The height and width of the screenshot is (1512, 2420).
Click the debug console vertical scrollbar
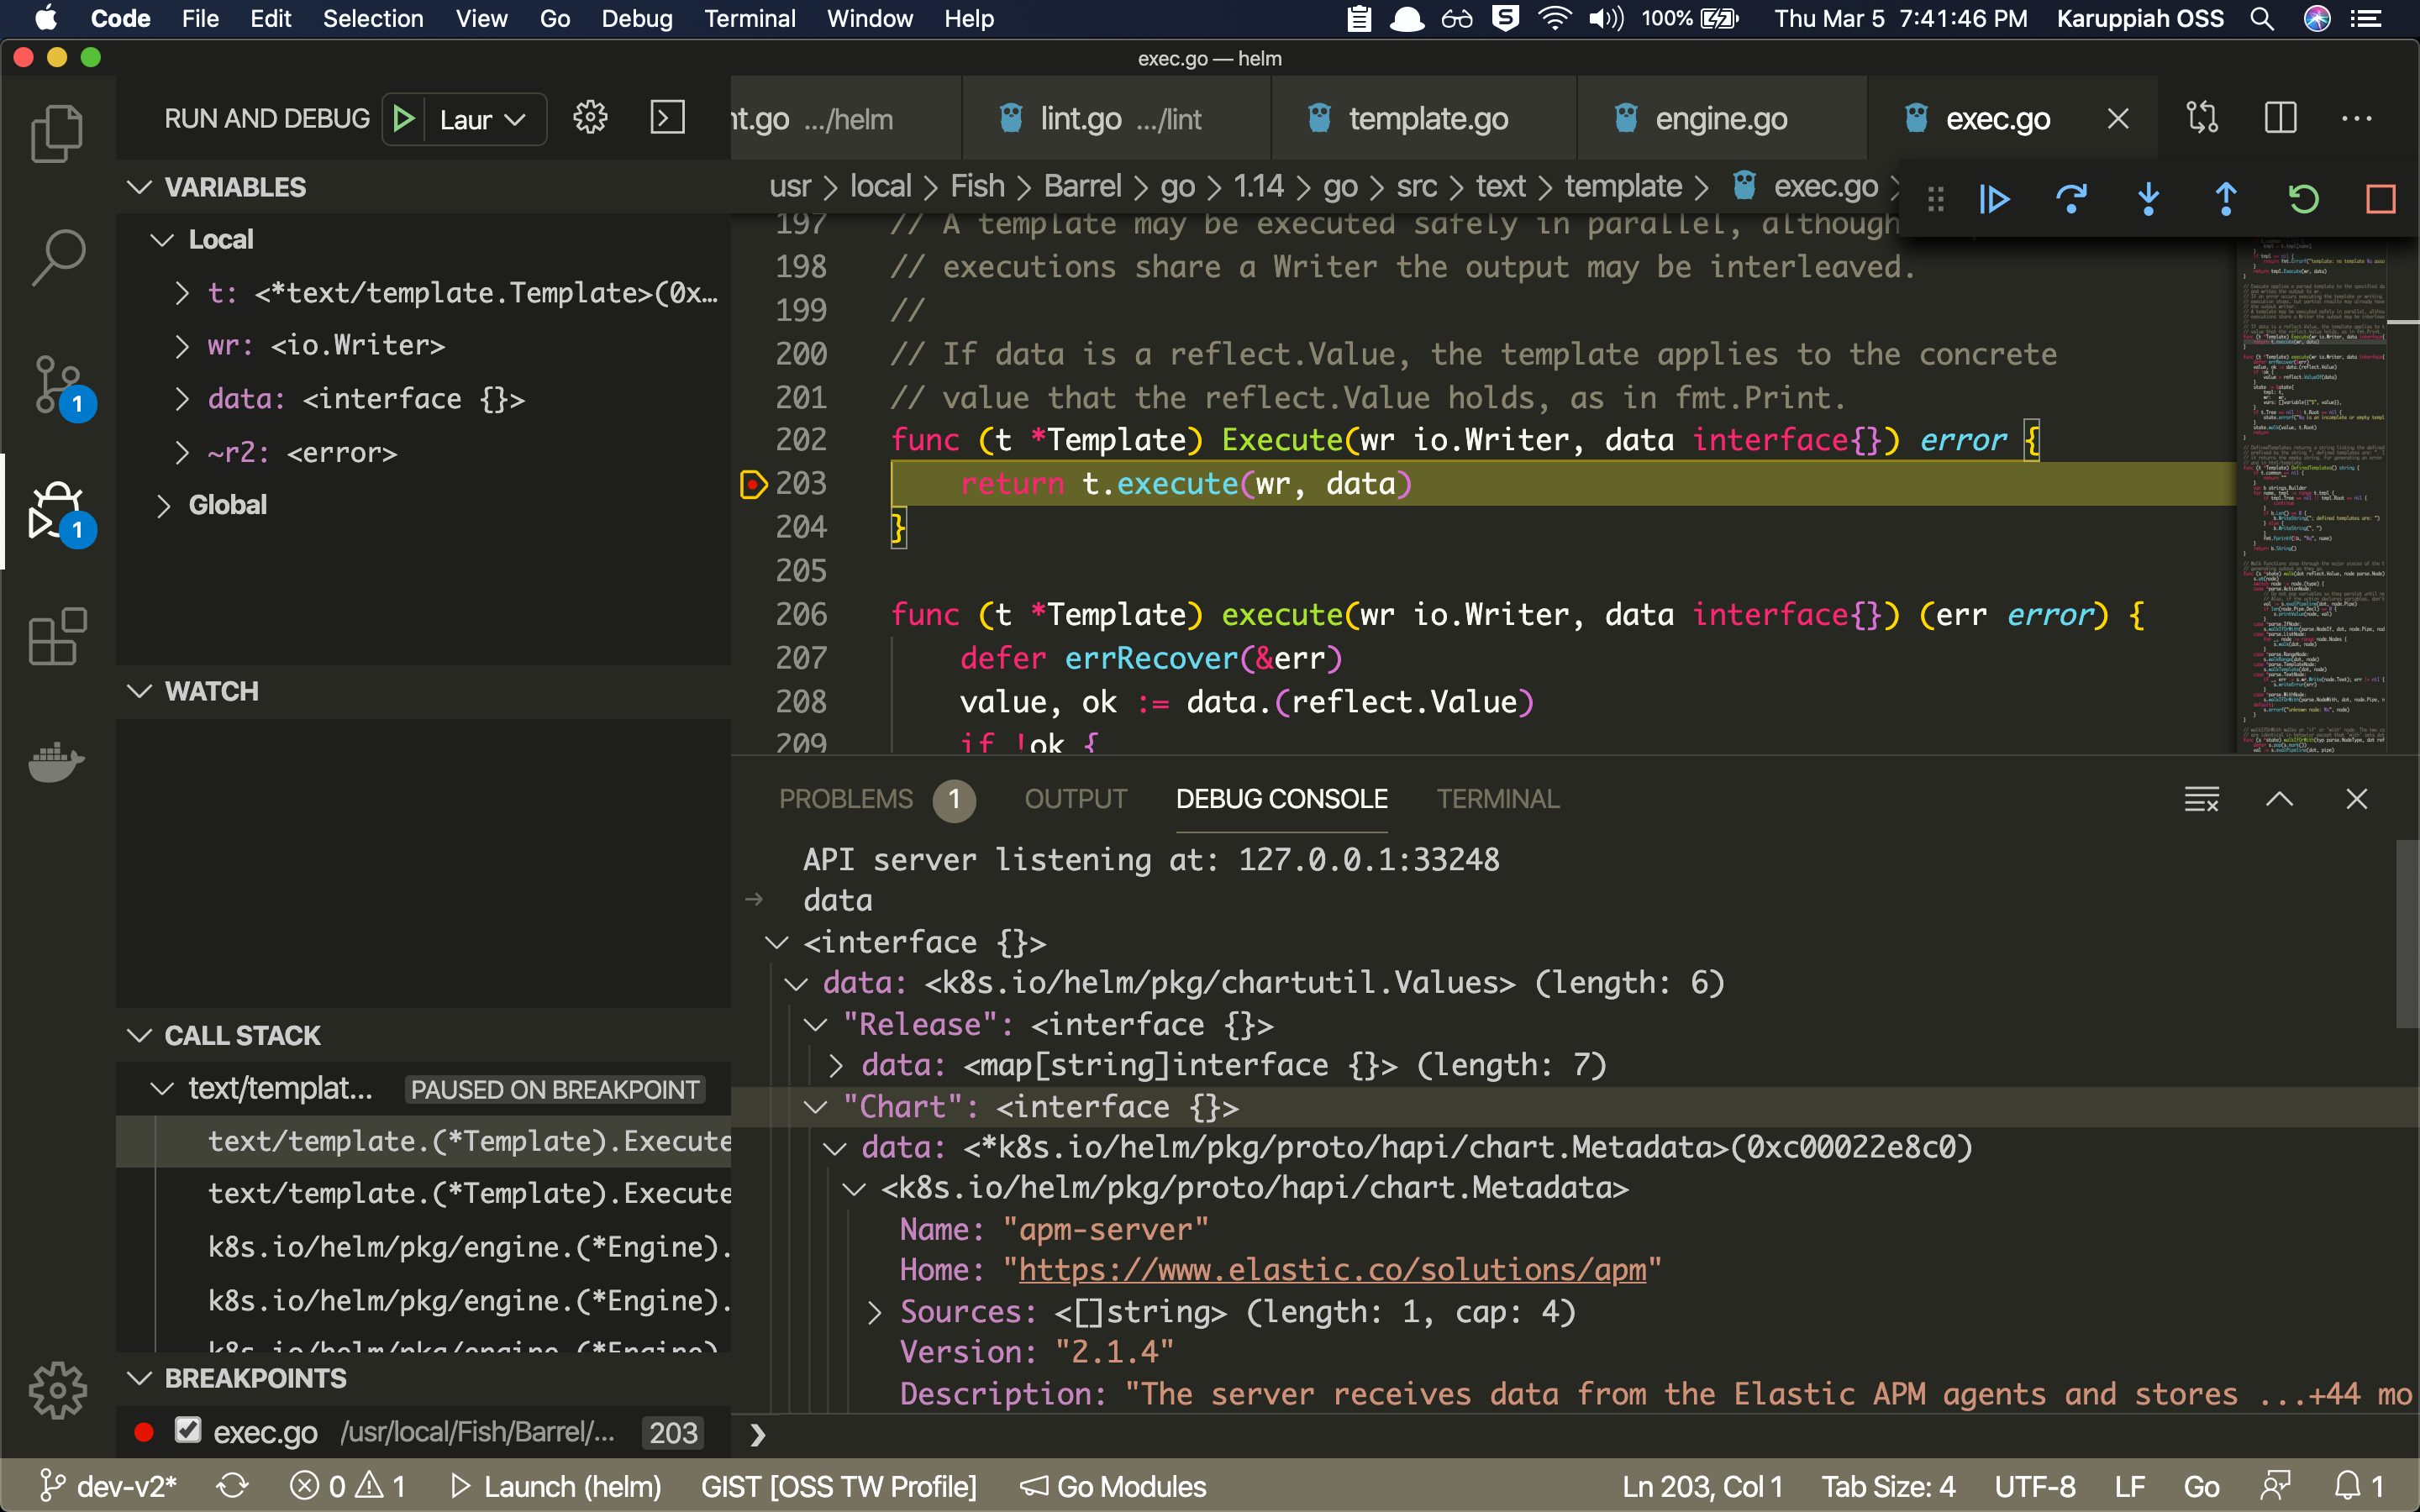pos(2407,933)
